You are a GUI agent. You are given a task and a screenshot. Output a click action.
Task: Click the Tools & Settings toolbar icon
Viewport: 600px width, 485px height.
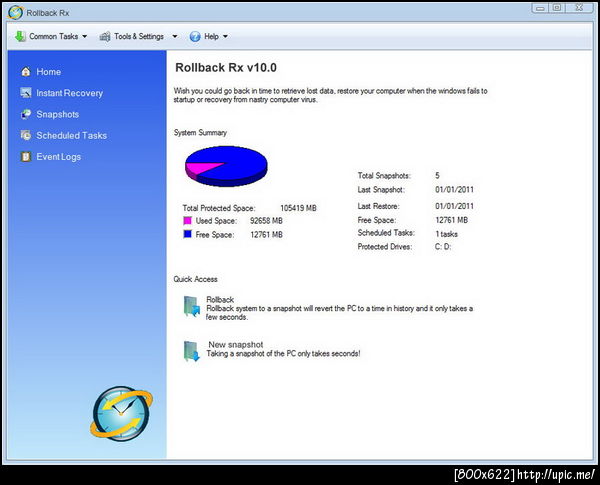coord(105,36)
